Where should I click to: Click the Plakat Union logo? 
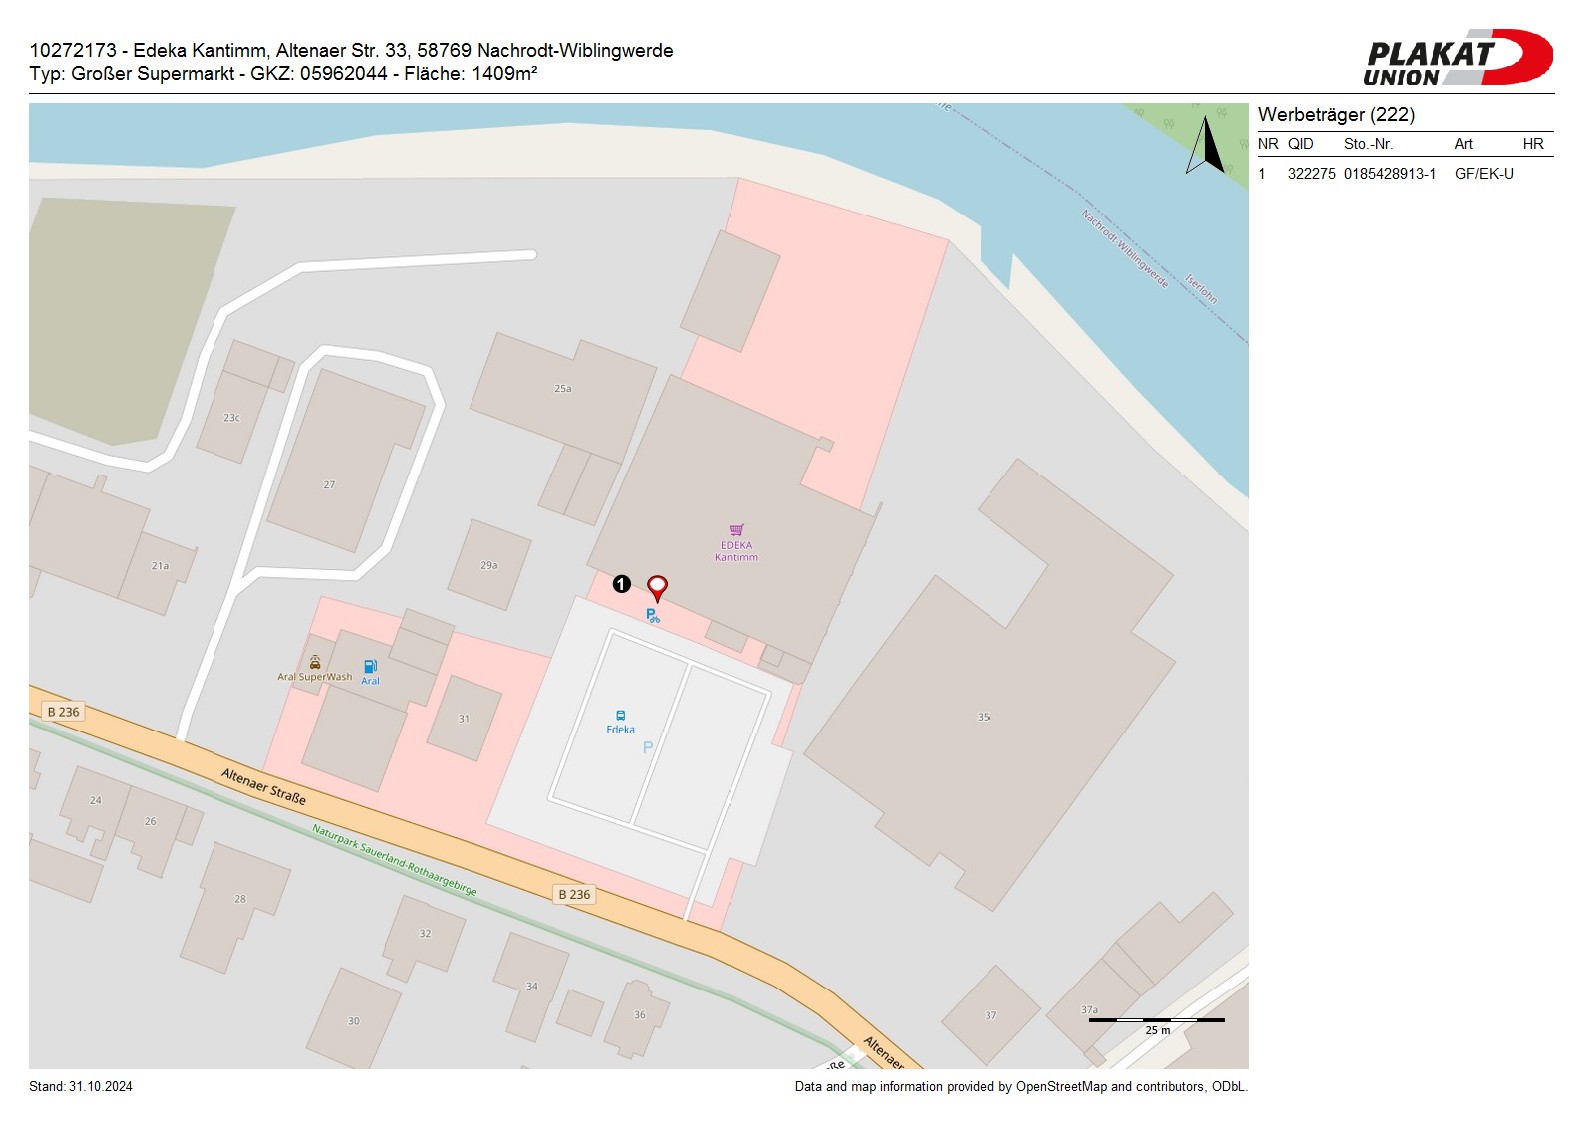click(x=1457, y=57)
